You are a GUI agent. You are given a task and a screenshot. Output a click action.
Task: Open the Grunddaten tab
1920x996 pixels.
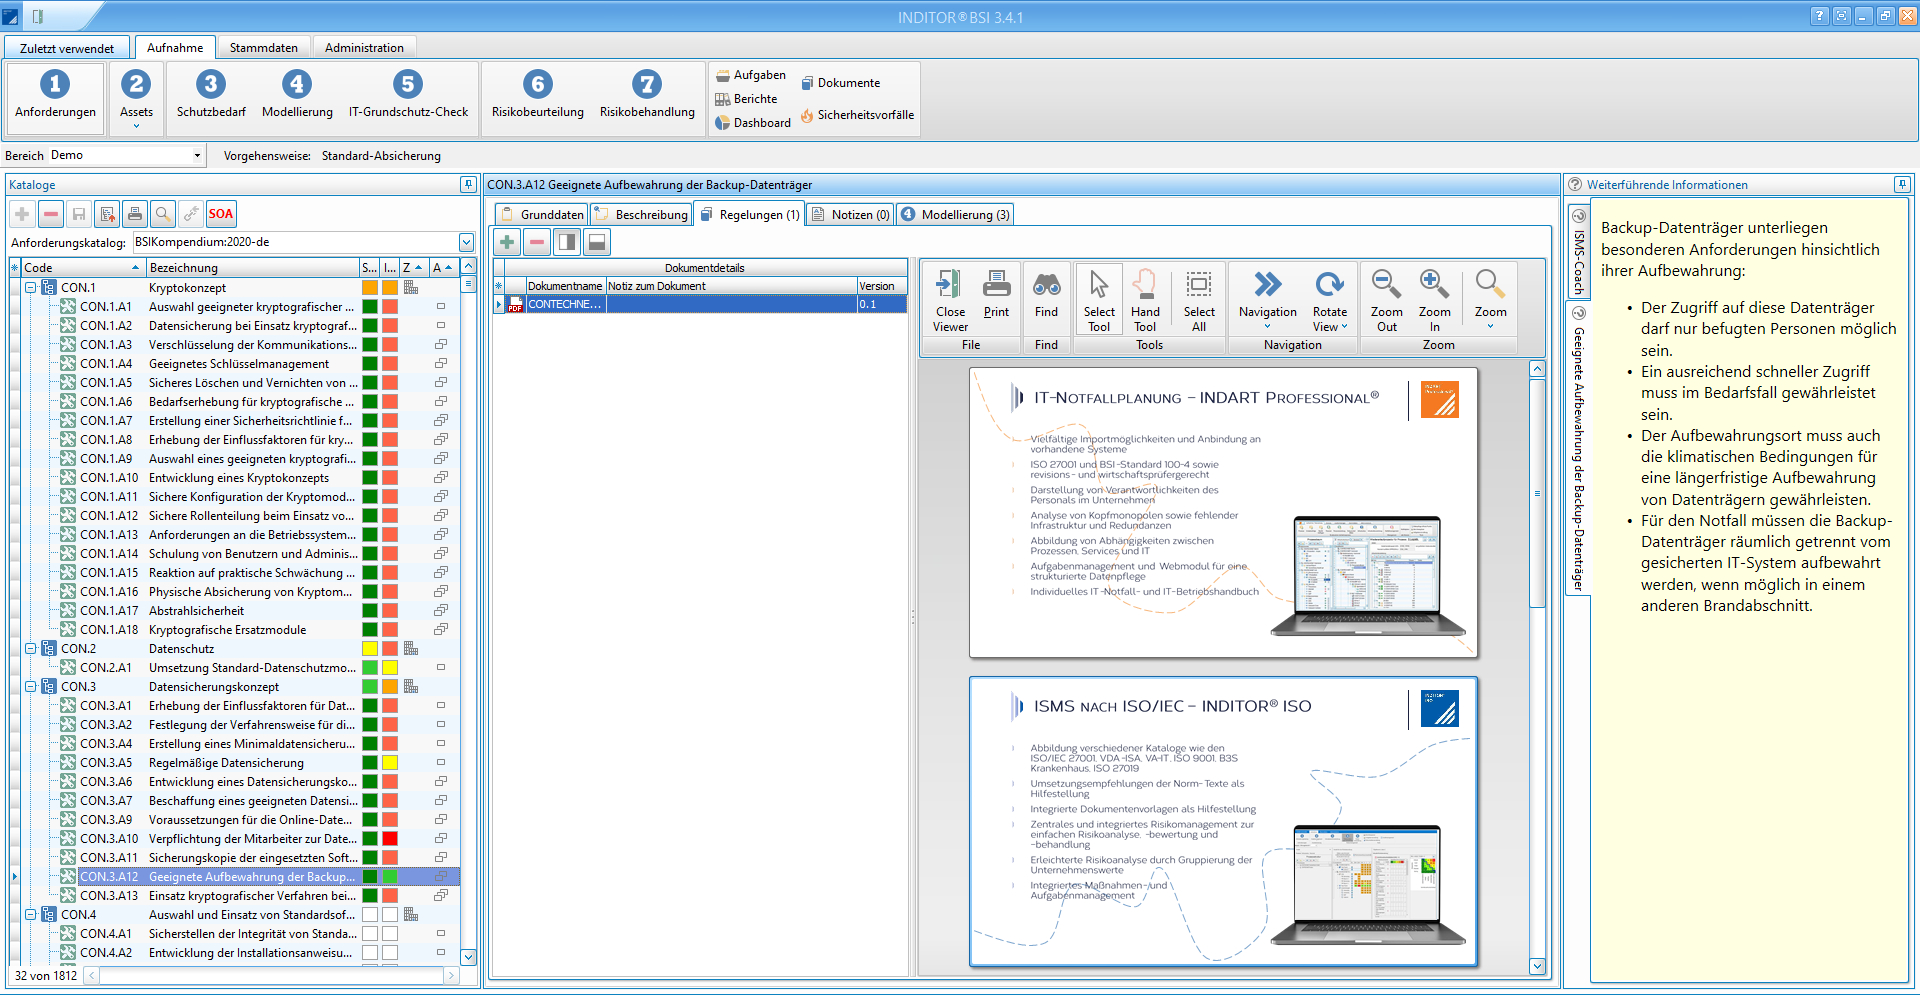[x=542, y=215]
